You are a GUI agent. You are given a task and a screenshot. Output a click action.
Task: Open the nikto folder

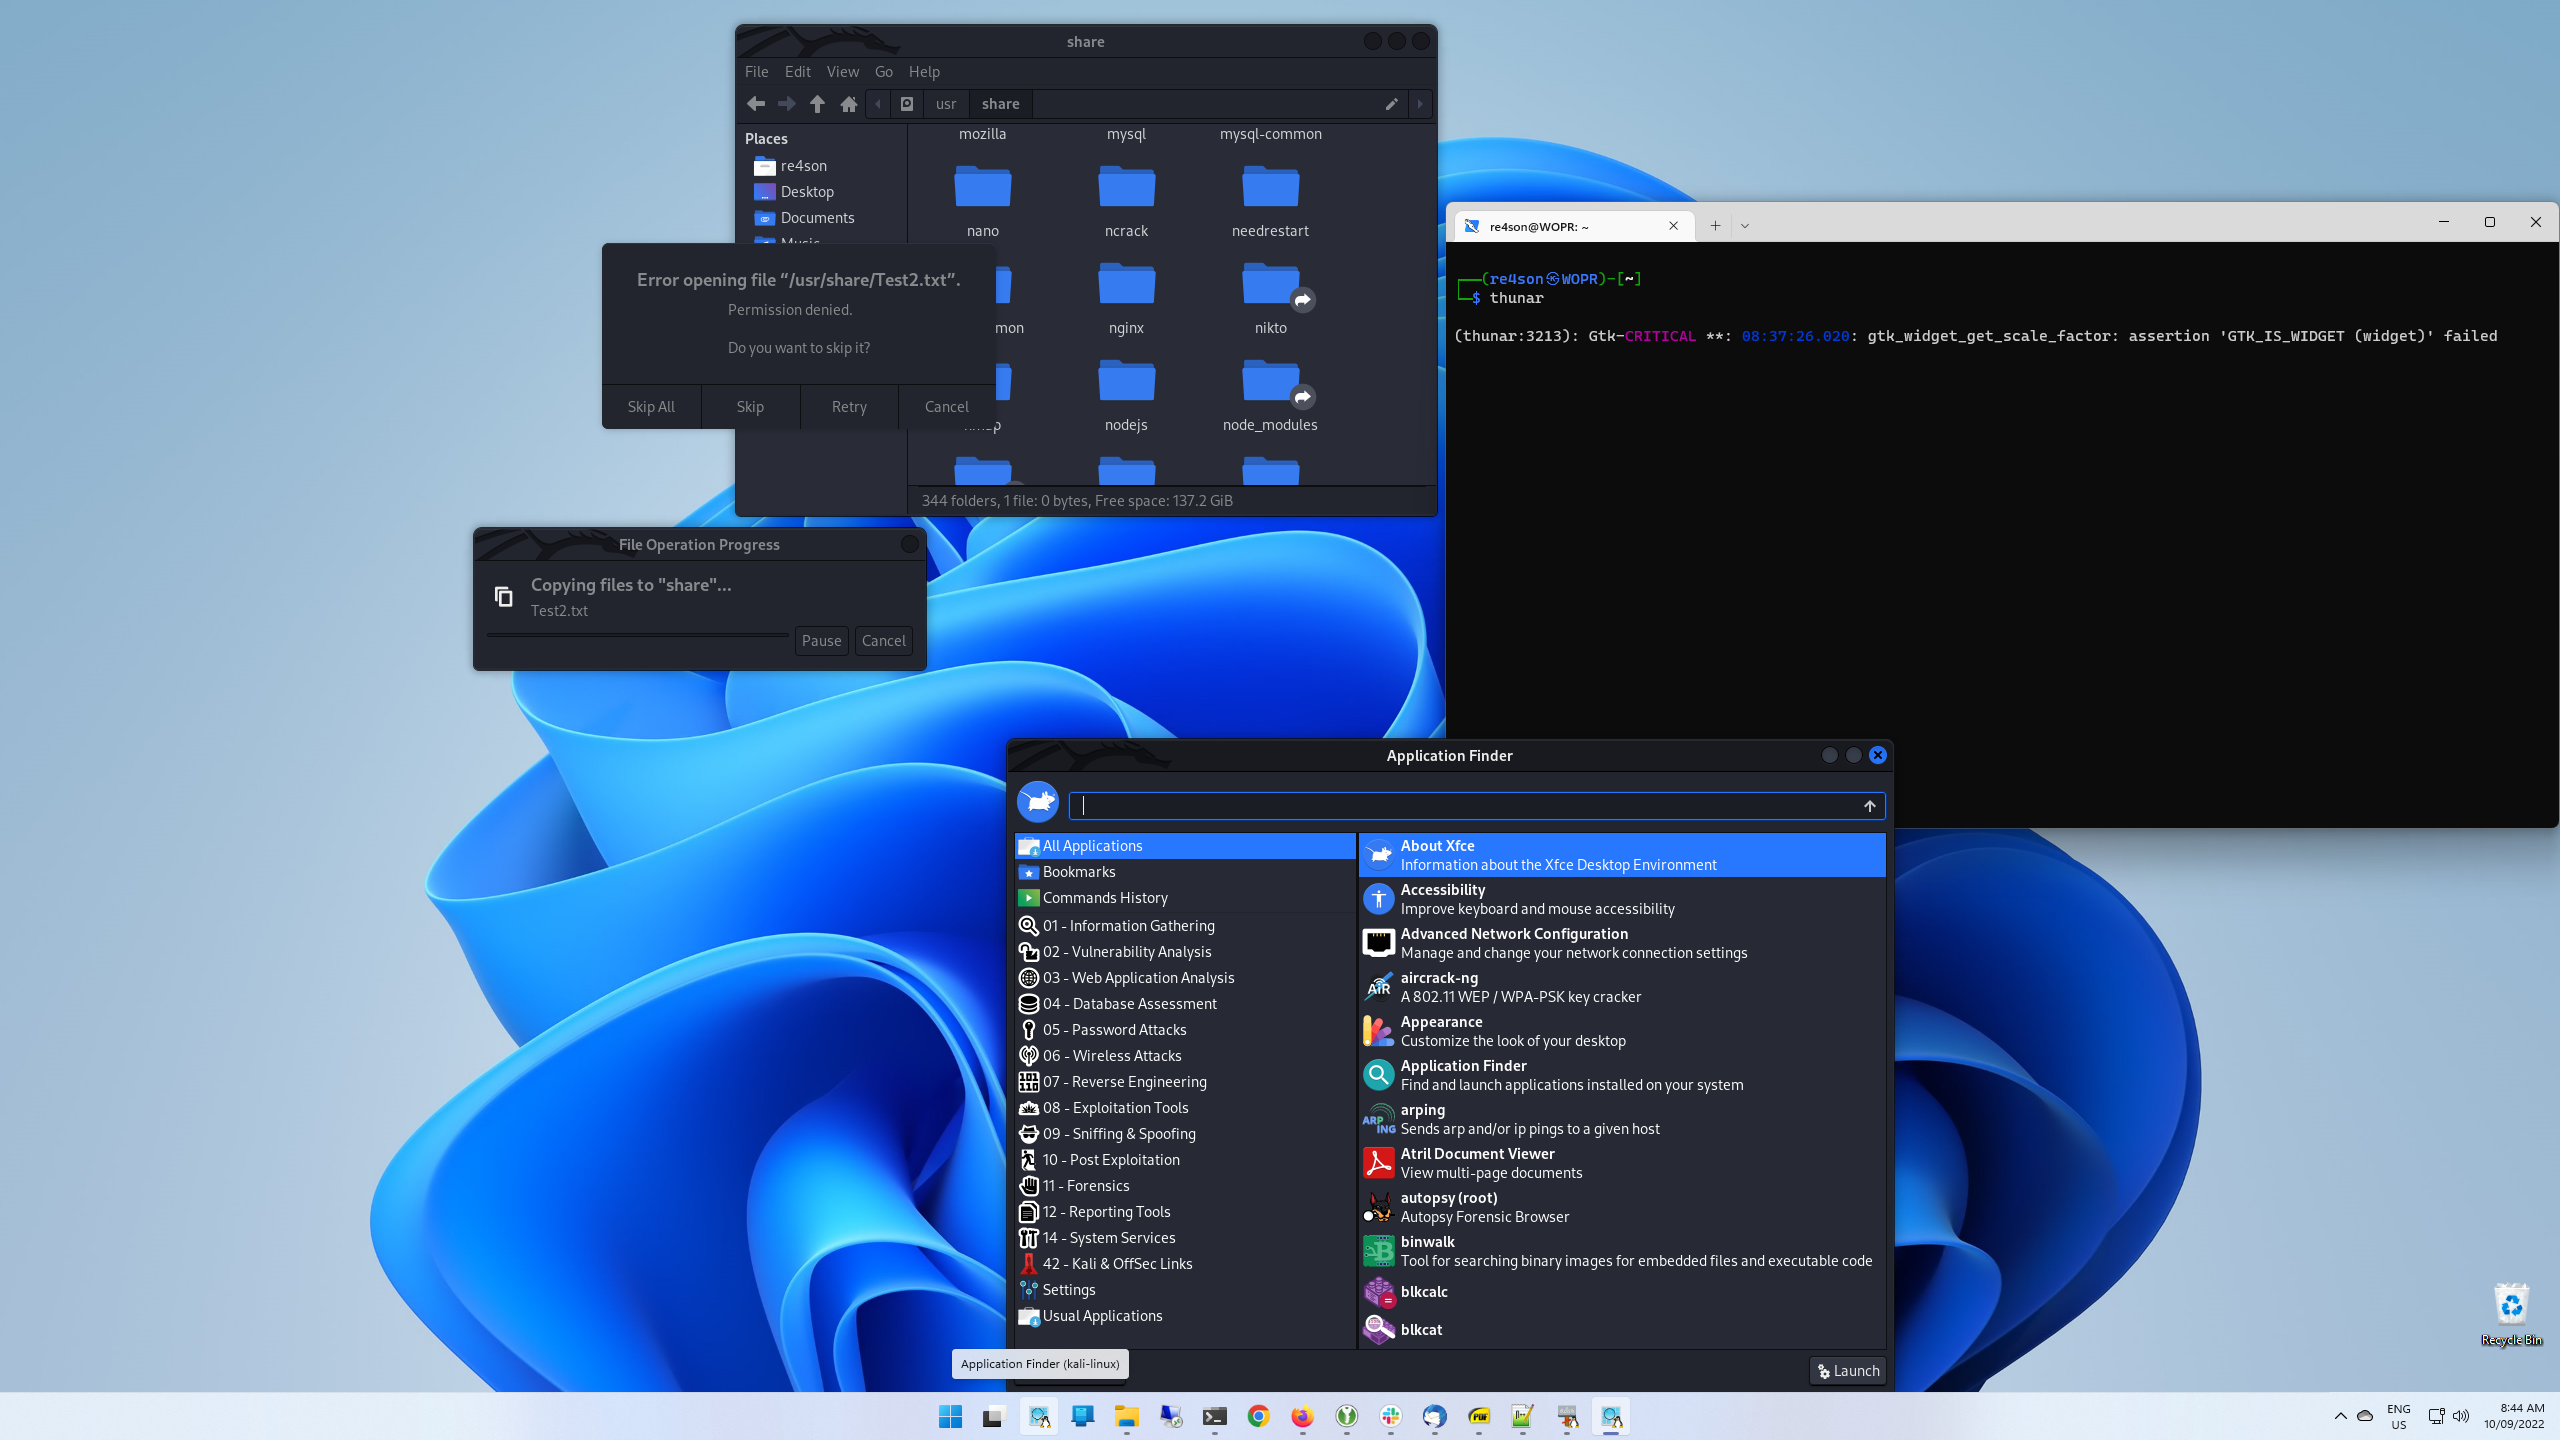[x=1270, y=287]
